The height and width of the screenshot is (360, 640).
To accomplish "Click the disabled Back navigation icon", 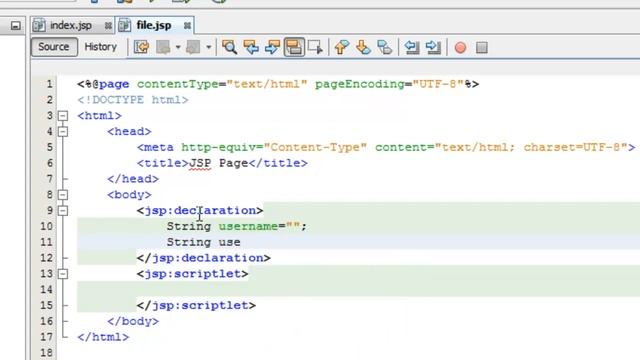I will pyautogui.click(x=163, y=47).
